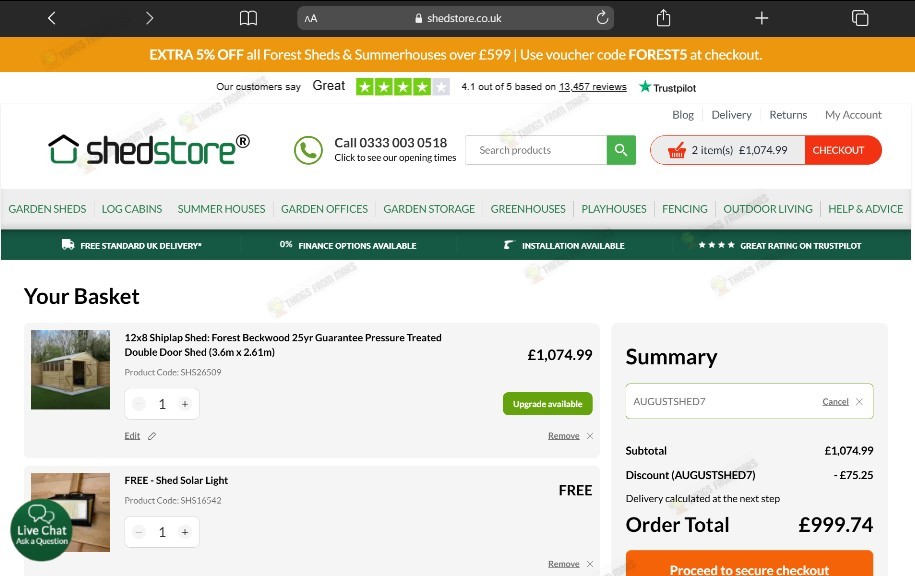
Task: Open the Playhouses menu
Action: [614, 209]
